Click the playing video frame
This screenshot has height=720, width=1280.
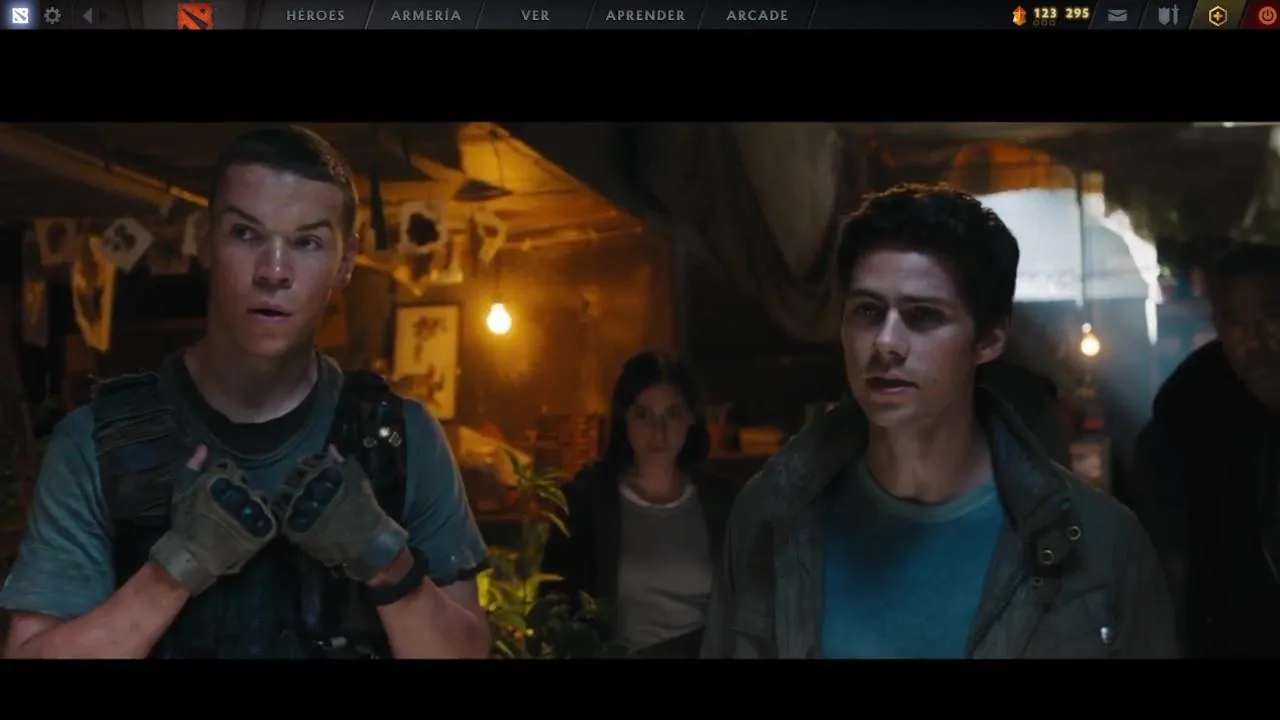click(x=640, y=390)
